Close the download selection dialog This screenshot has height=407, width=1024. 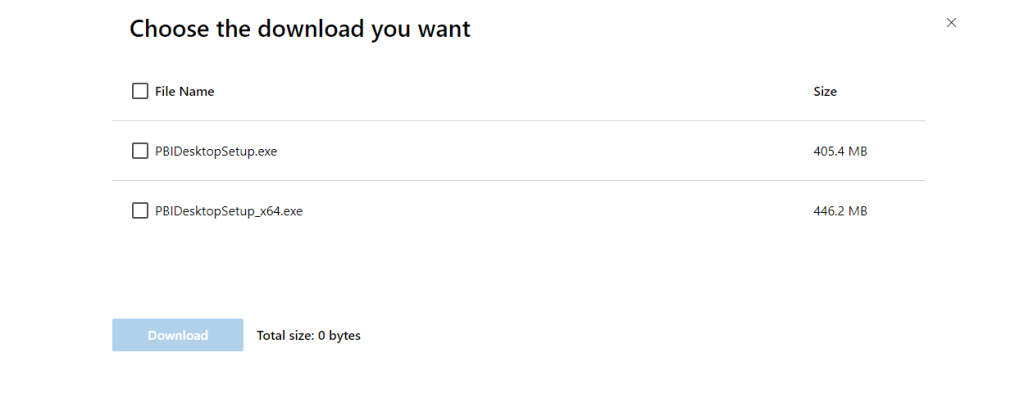[x=951, y=23]
